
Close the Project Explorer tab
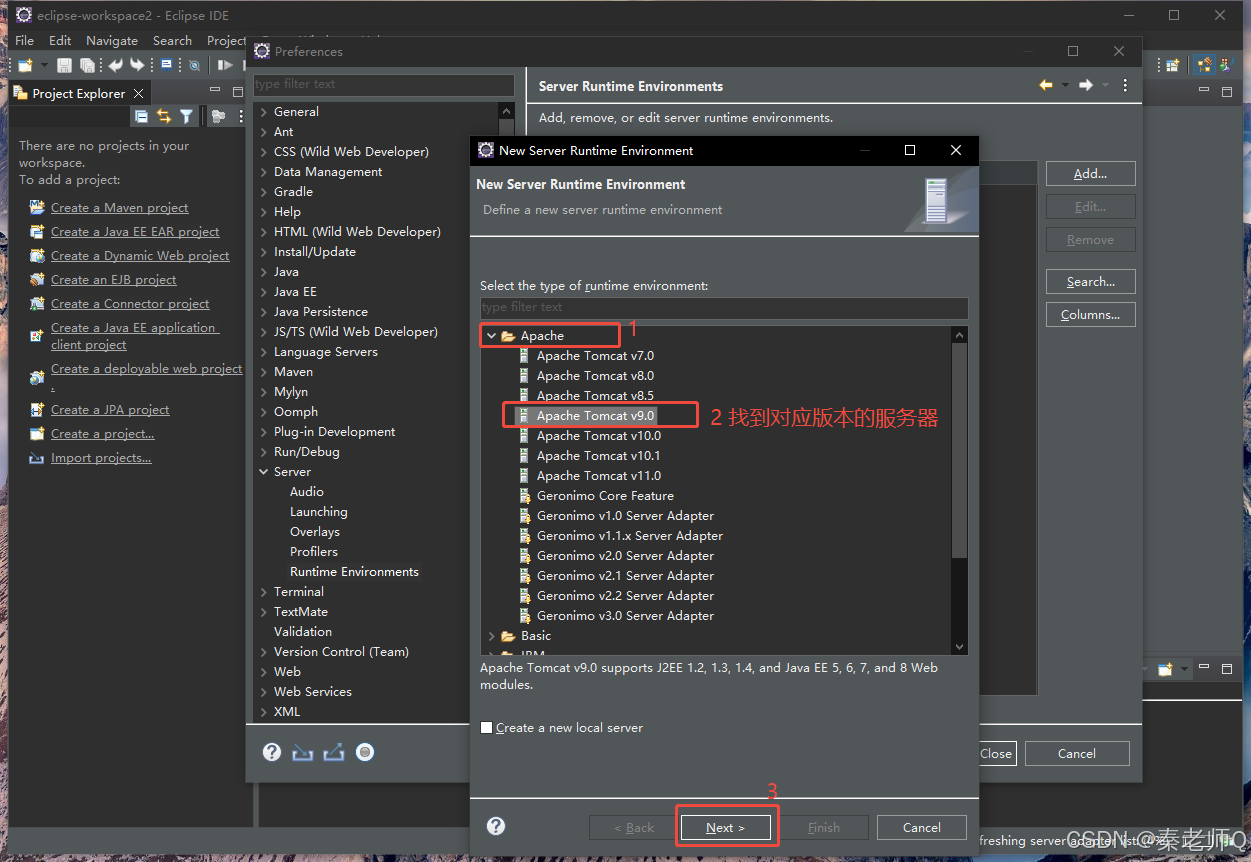tap(139, 93)
